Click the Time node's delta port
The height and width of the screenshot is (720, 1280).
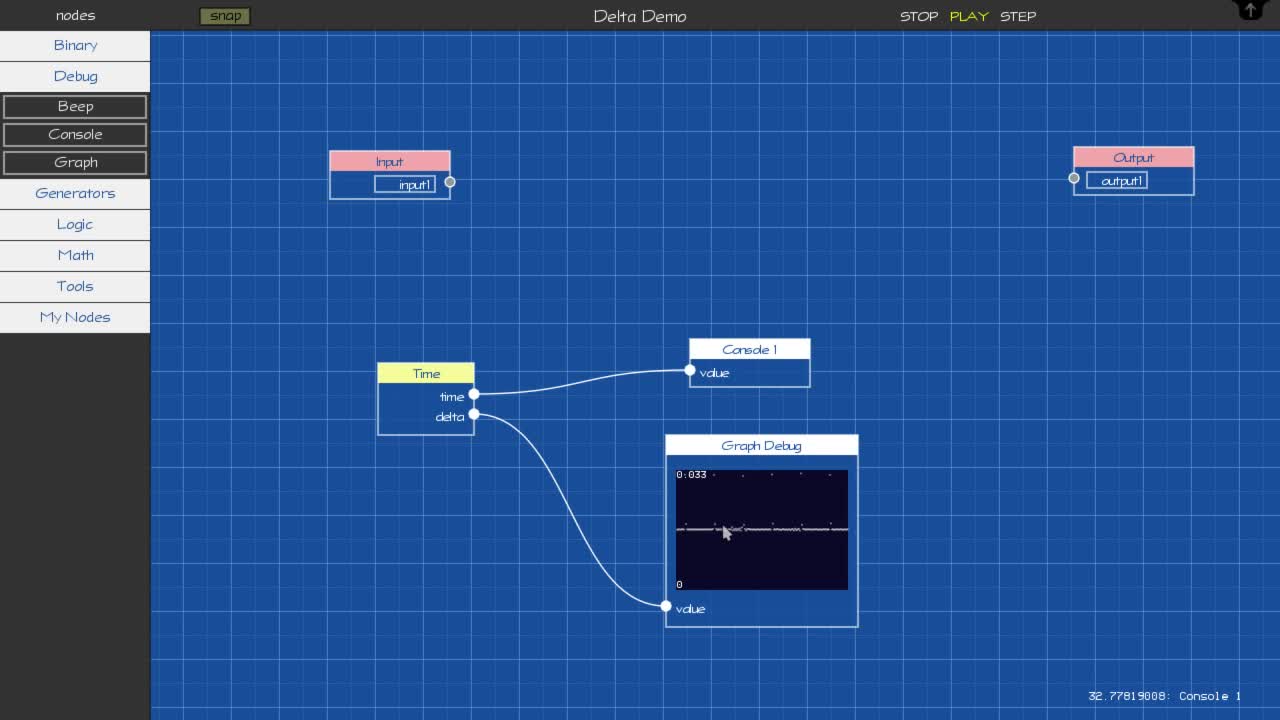[x=474, y=414]
